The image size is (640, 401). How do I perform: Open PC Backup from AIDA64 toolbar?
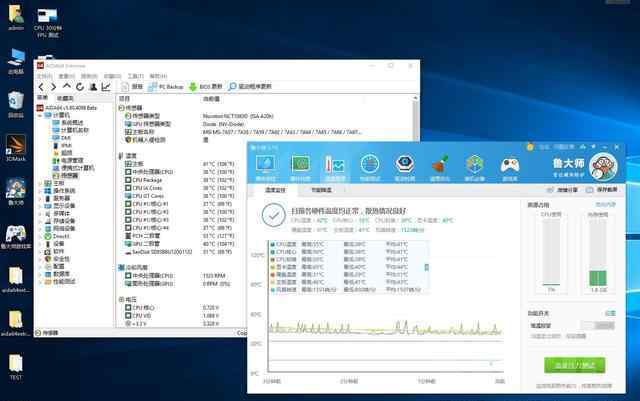(165, 87)
